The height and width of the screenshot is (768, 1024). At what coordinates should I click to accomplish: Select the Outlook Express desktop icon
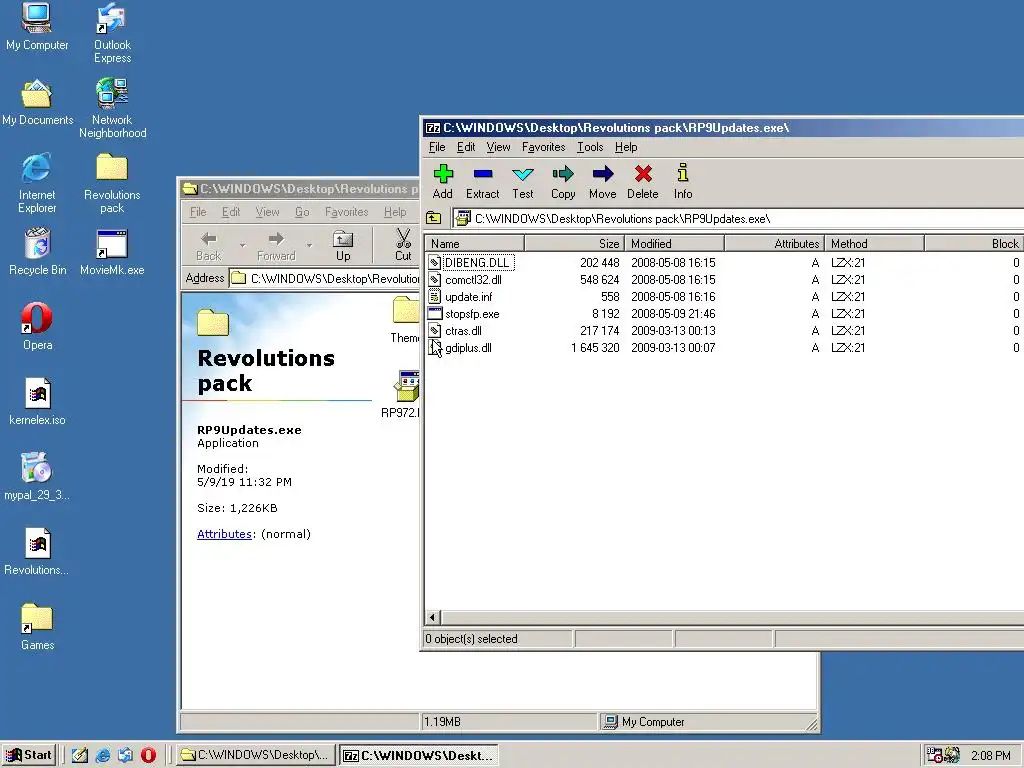pos(112,33)
